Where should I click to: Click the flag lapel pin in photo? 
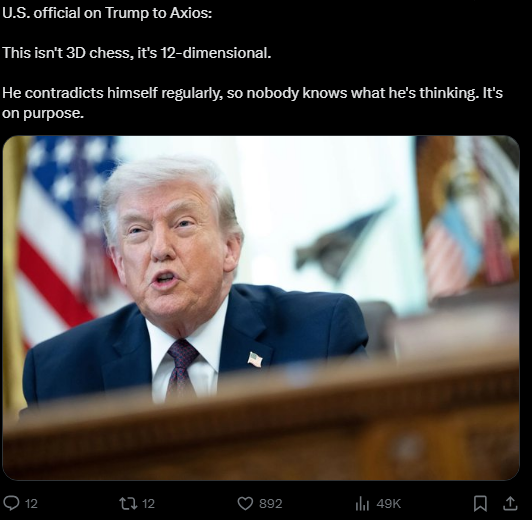click(255, 359)
